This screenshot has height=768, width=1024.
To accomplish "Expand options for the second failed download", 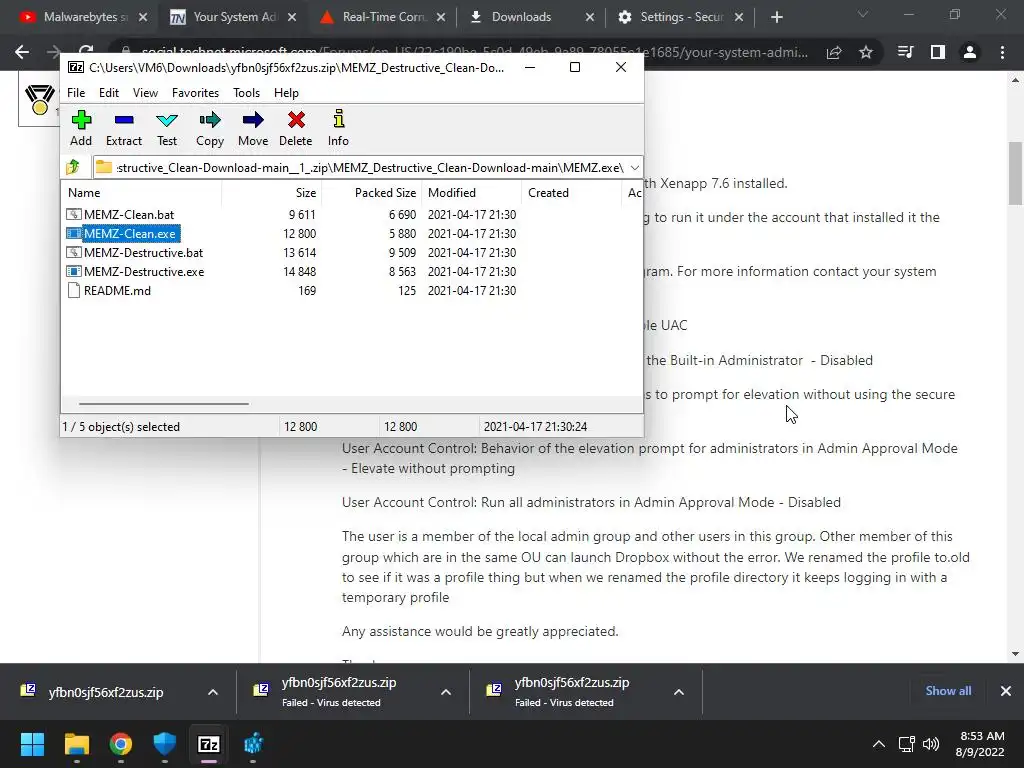I will 445,692.
